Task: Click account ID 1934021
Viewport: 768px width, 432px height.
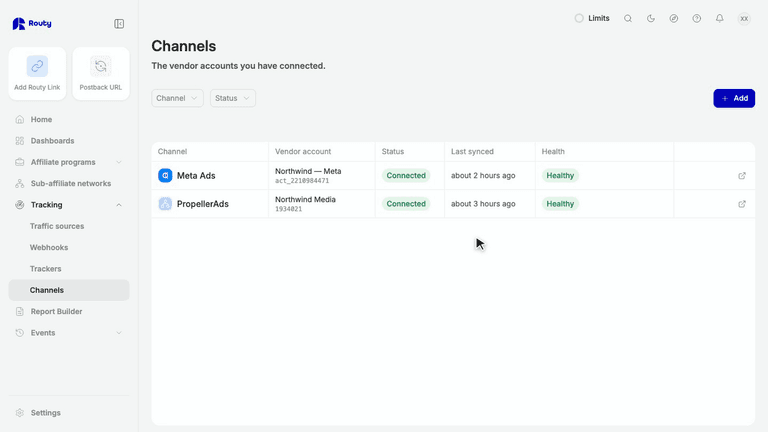Action: (288, 209)
